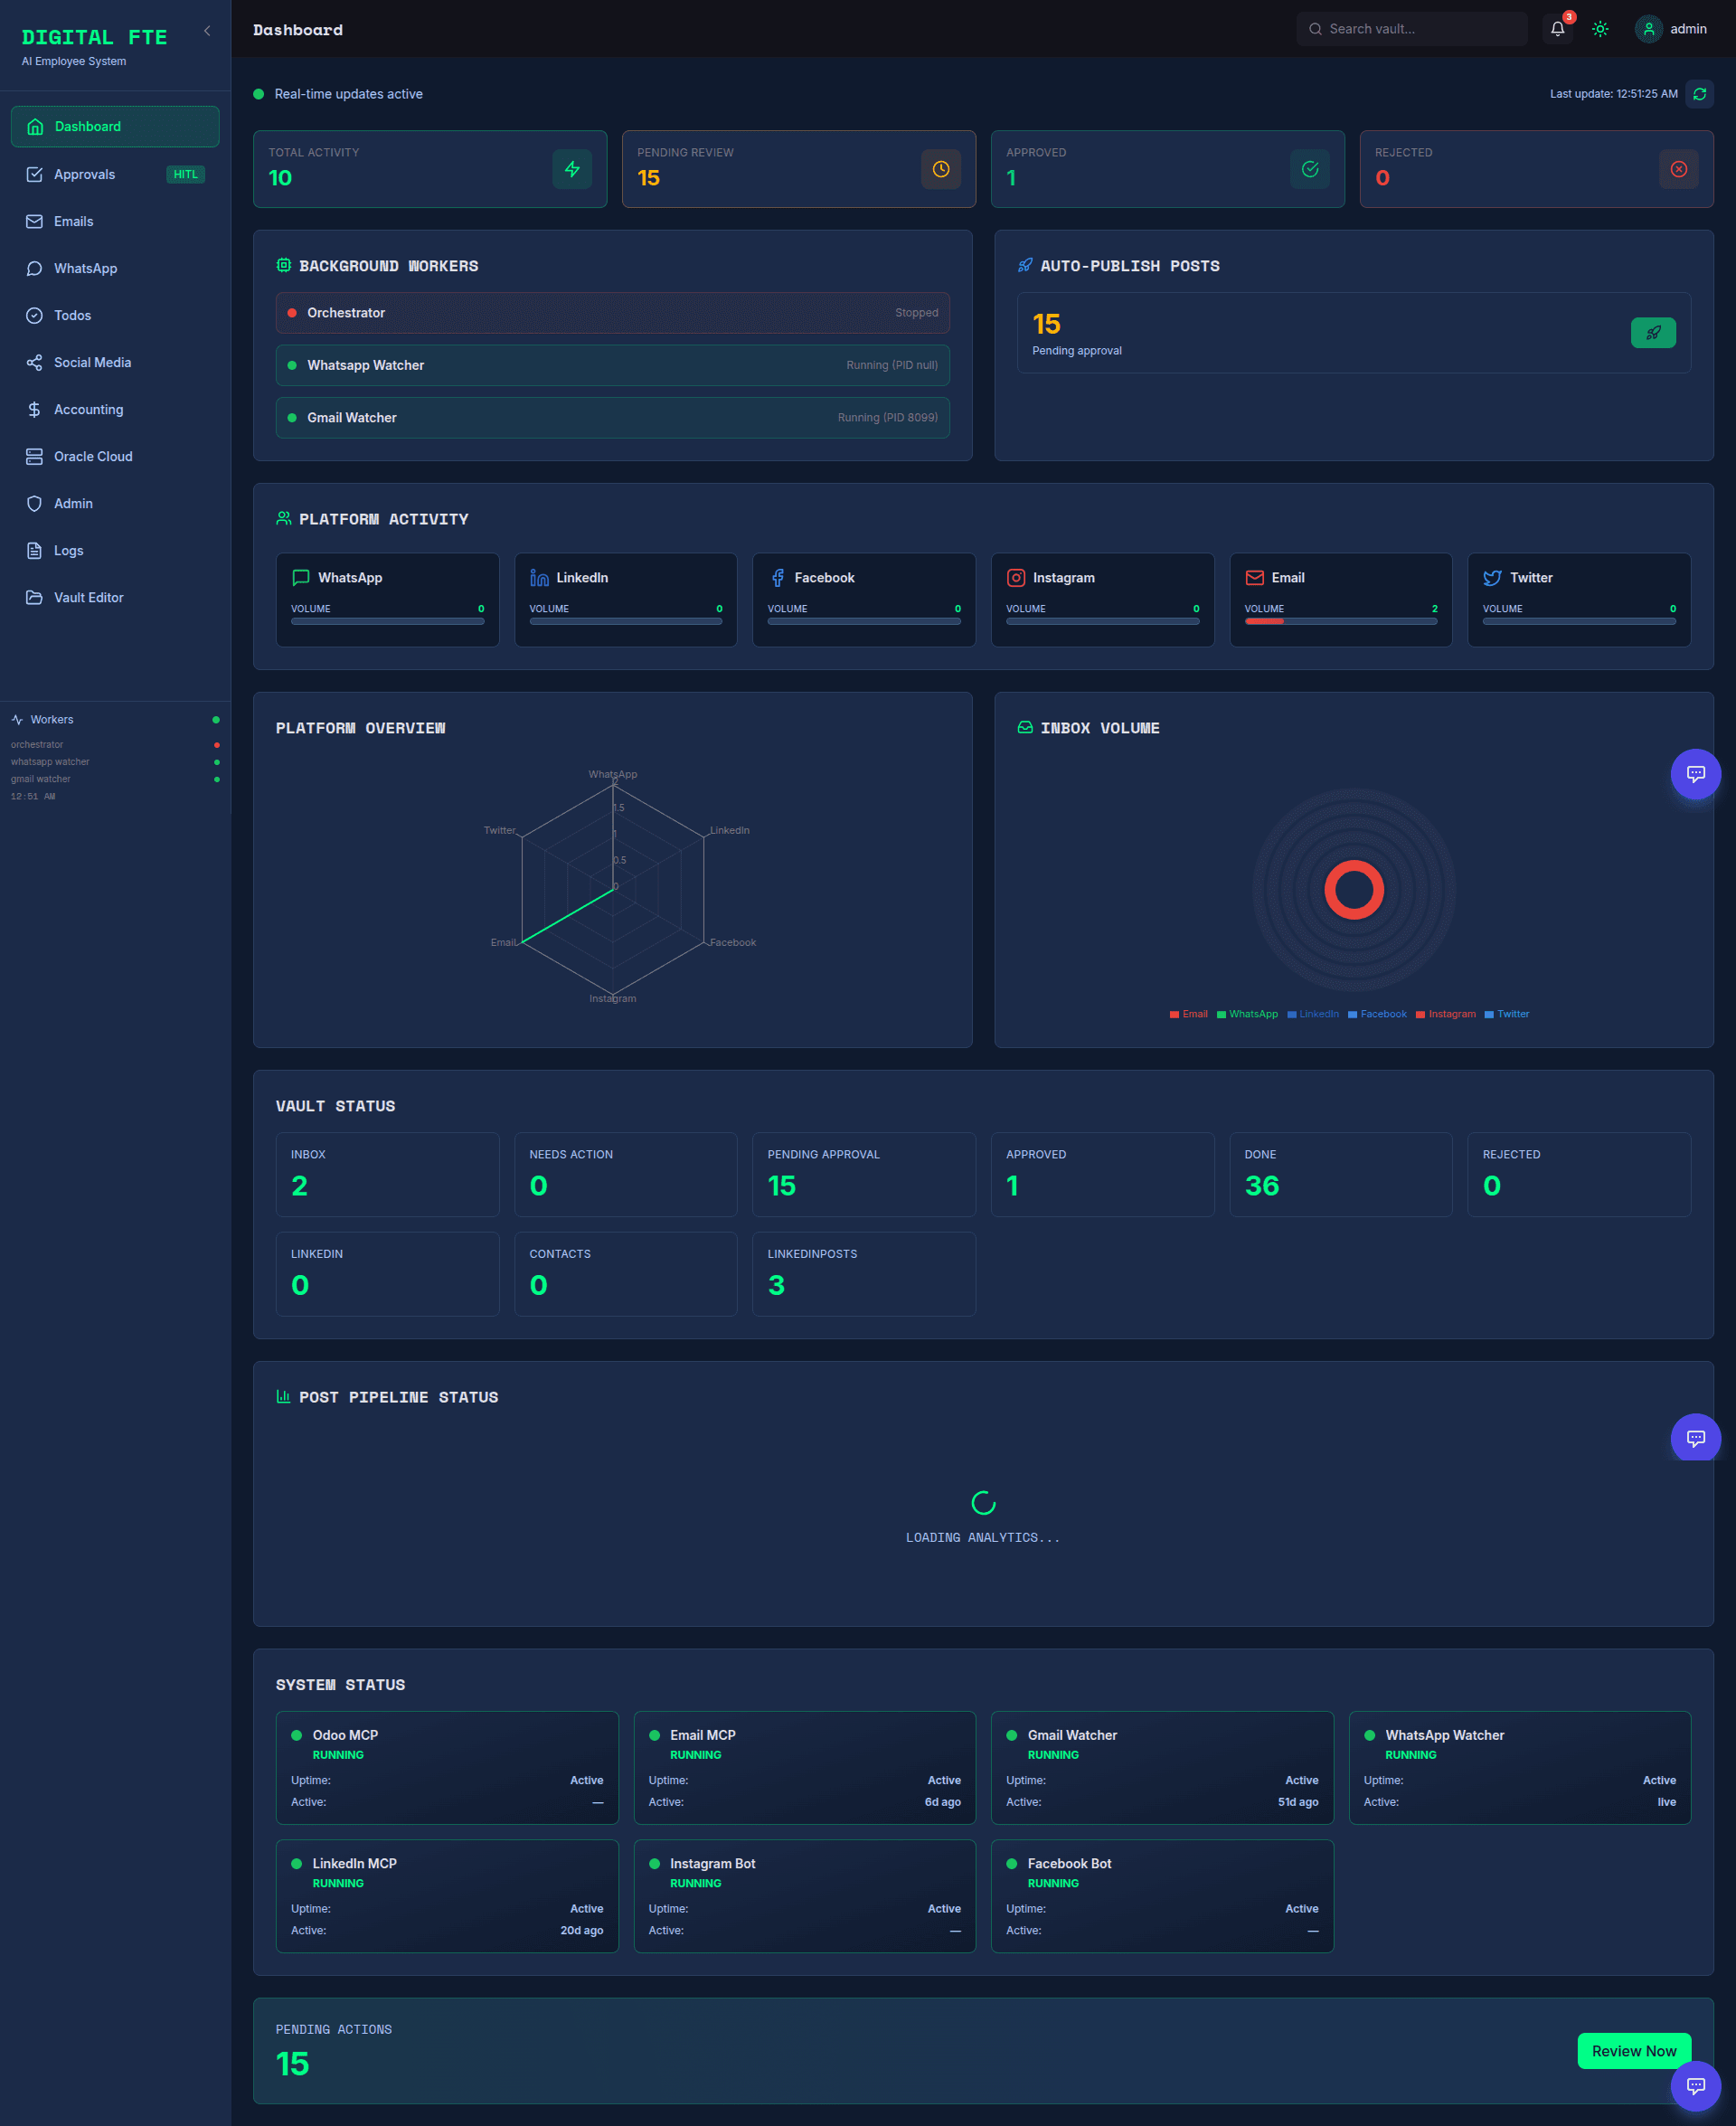Open the Dashboard sidebar item
Screen dimensions: 1736x2126
click(x=115, y=127)
